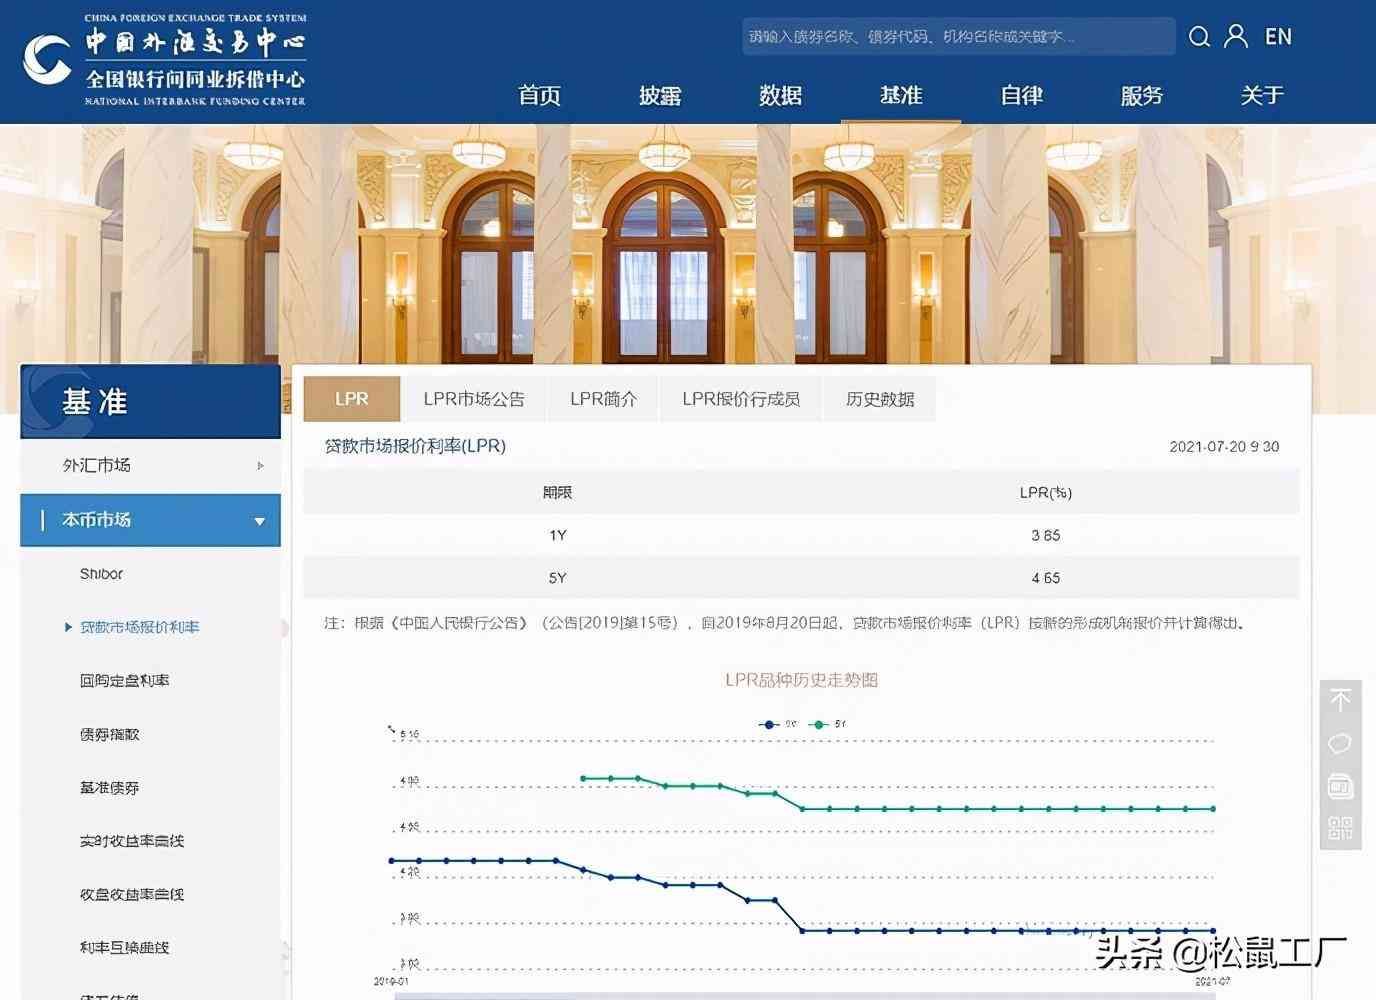Click the search magnifier icon

point(1199,36)
